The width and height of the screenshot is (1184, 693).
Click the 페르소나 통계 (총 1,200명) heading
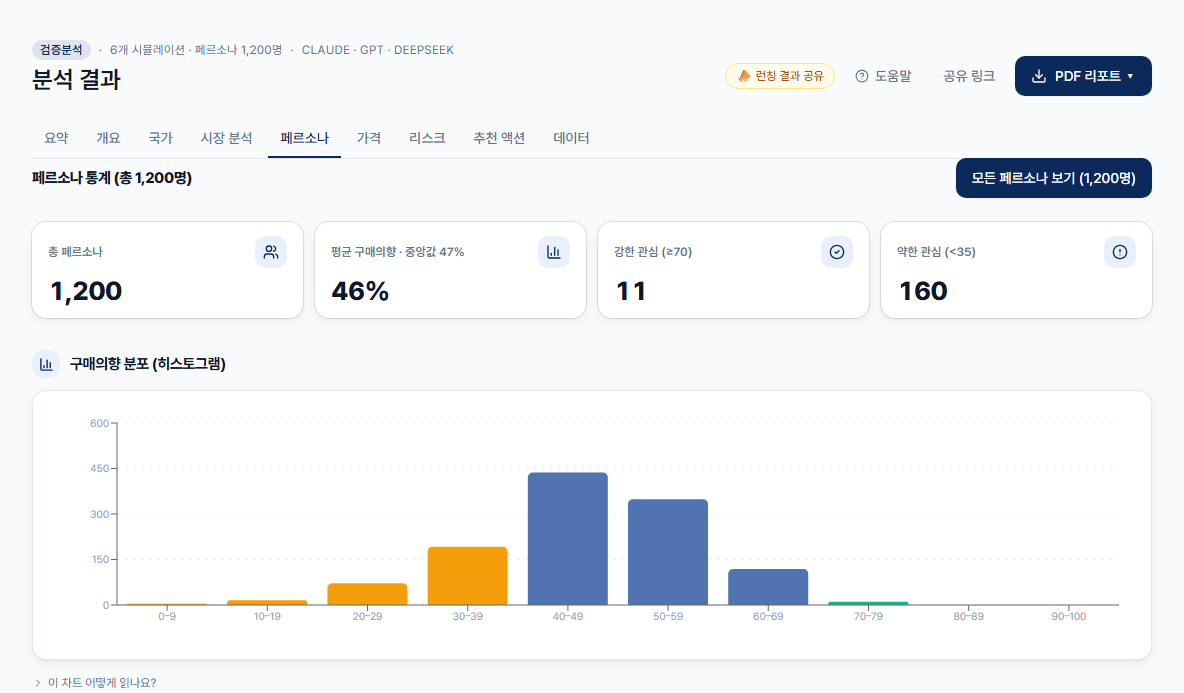(112, 178)
